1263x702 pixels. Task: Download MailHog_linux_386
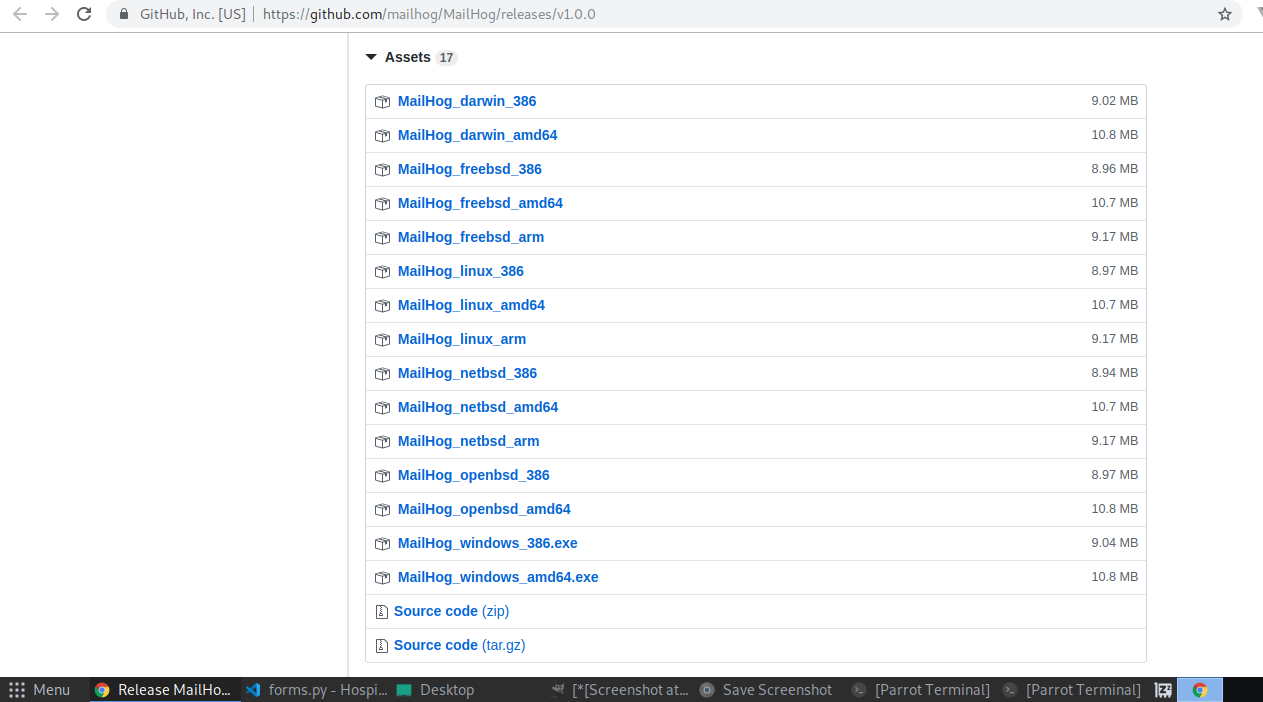(x=461, y=271)
